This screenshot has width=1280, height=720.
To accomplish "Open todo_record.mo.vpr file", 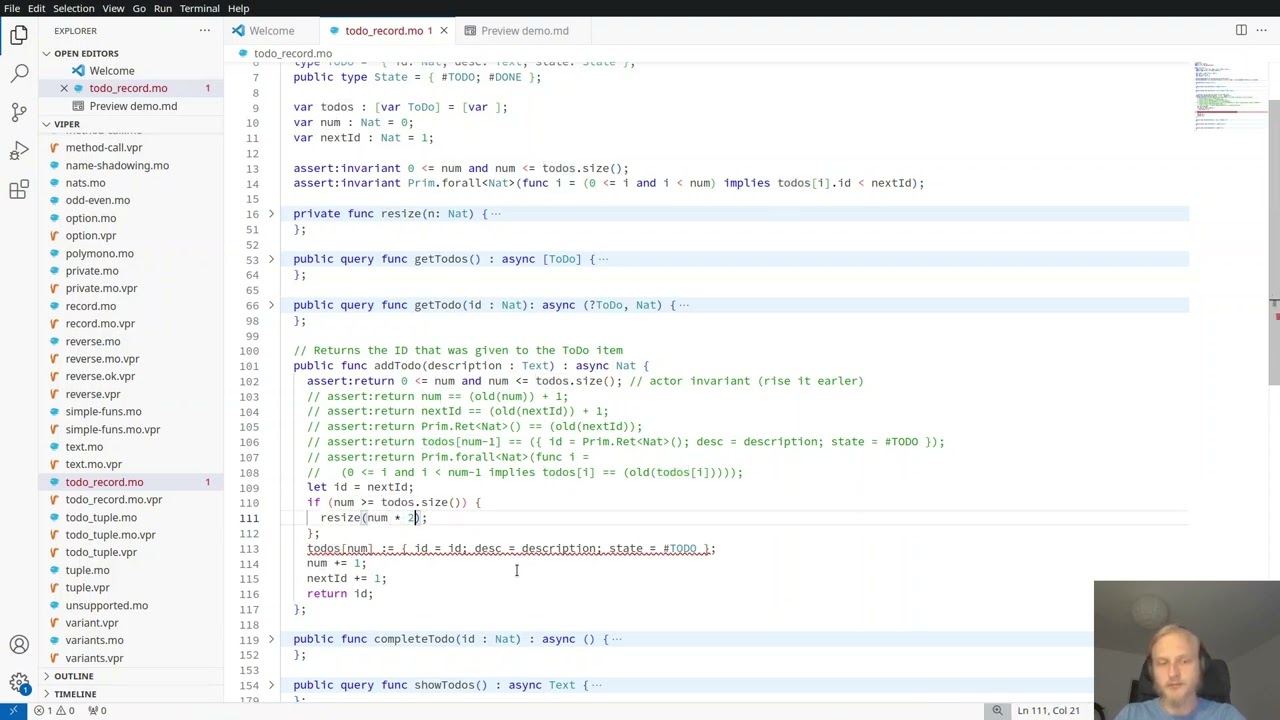I will click(x=113, y=500).
